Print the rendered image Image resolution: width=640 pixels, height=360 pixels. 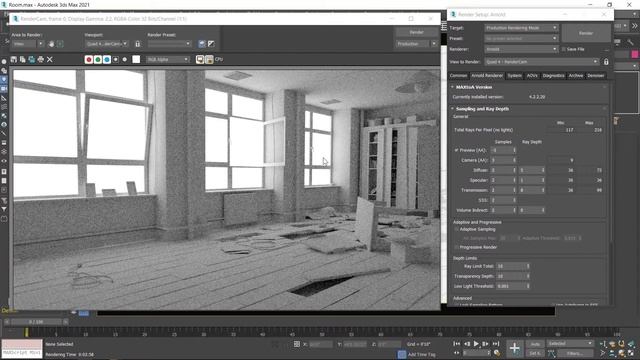tap(40, 60)
